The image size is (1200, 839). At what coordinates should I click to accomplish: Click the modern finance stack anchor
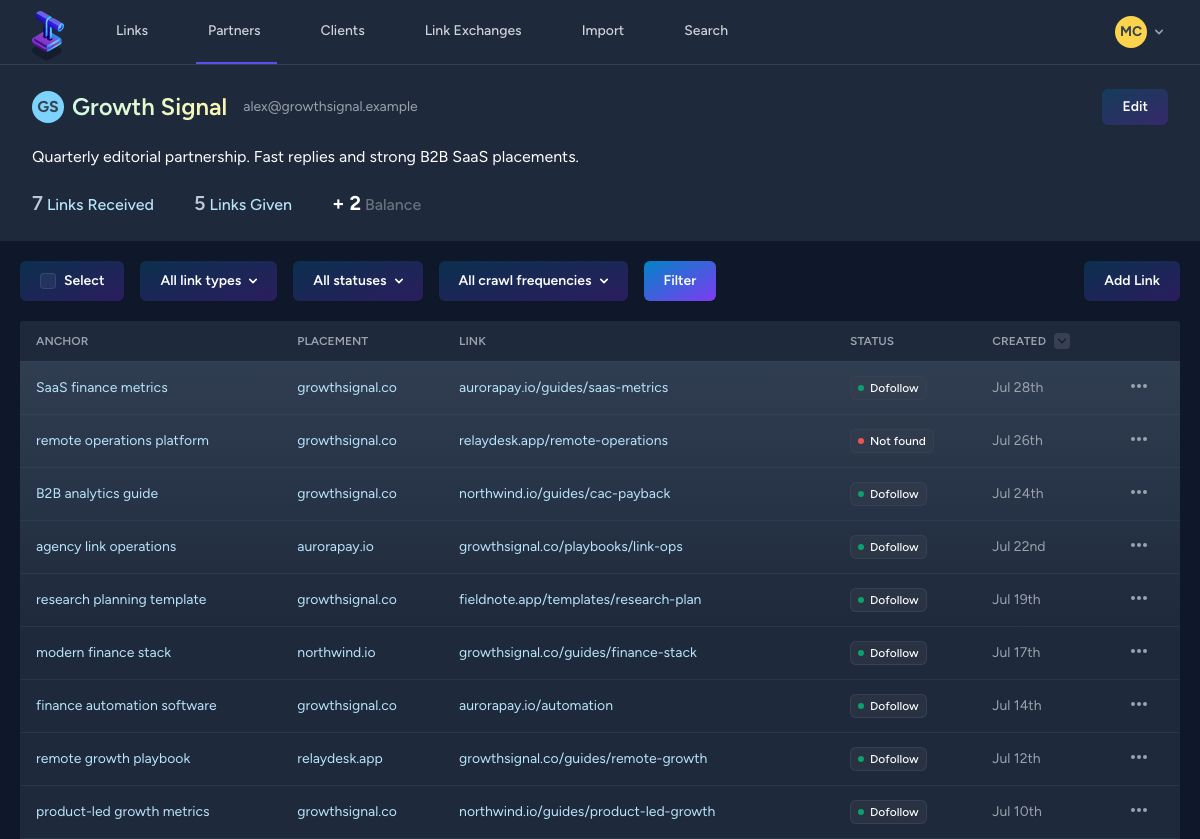coord(103,652)
